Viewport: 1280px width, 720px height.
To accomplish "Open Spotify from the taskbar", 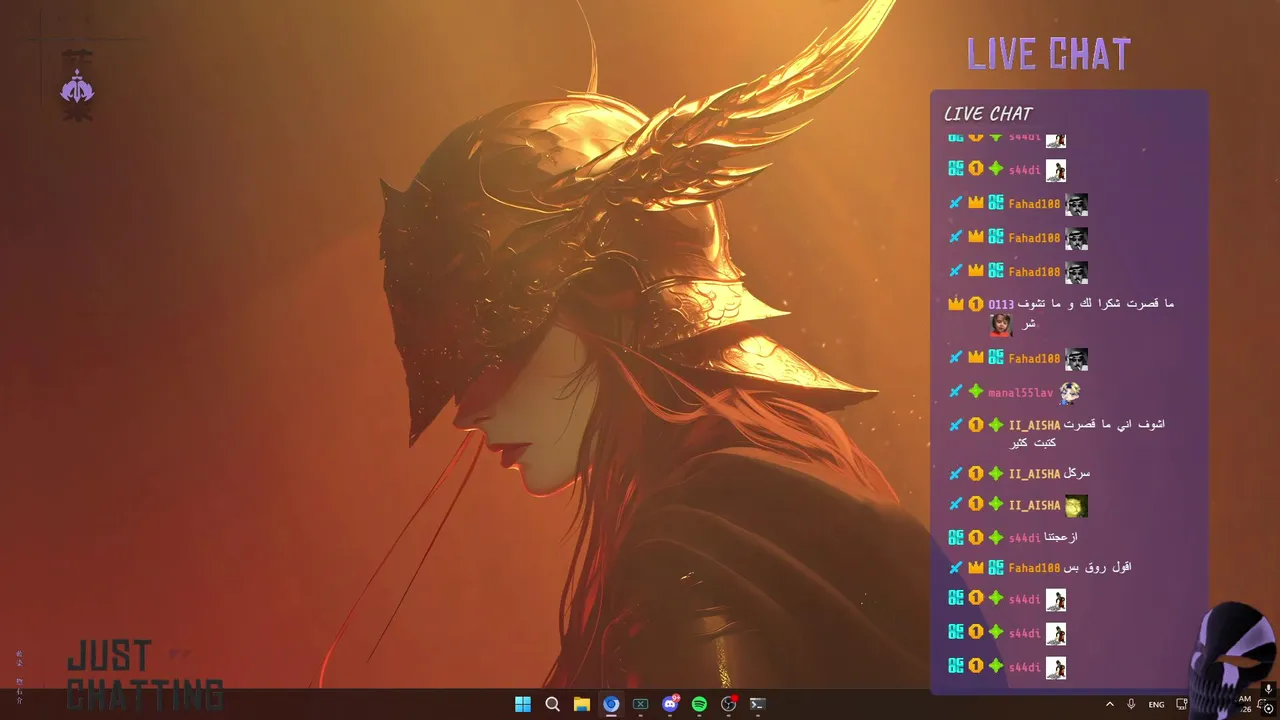I will [x=699, y=704].
